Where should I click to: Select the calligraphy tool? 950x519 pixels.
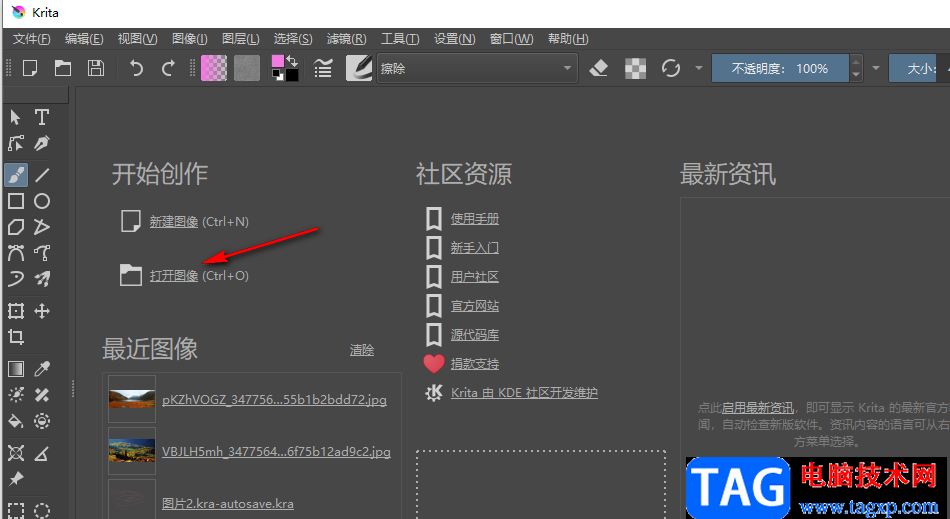[42, 144]
